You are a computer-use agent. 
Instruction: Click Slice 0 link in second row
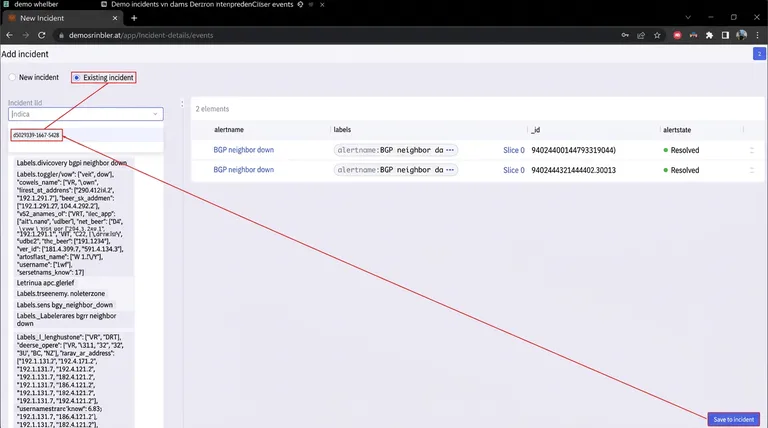pos(514,170)
